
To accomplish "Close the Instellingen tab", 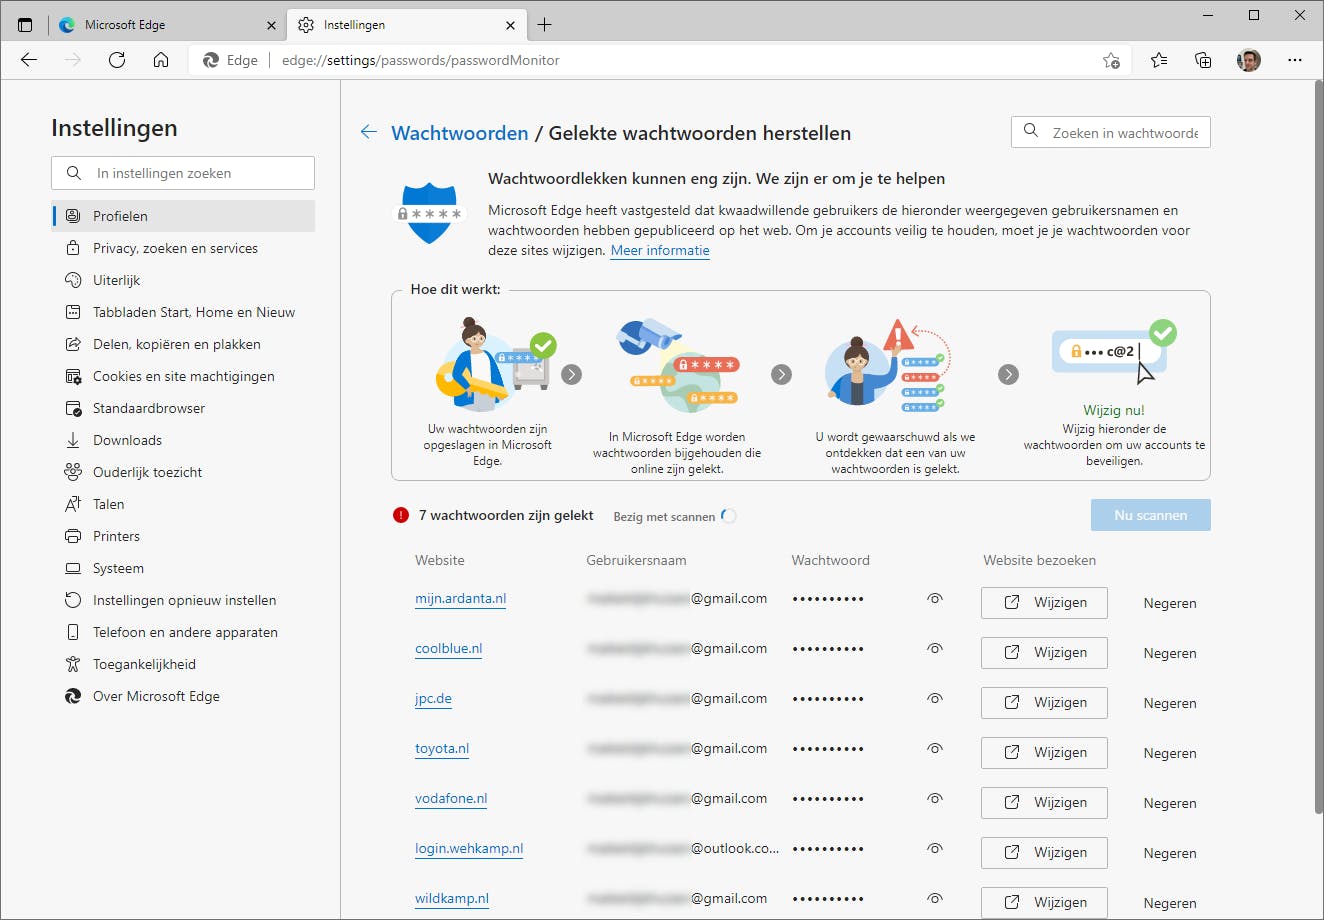I will 511,25.
